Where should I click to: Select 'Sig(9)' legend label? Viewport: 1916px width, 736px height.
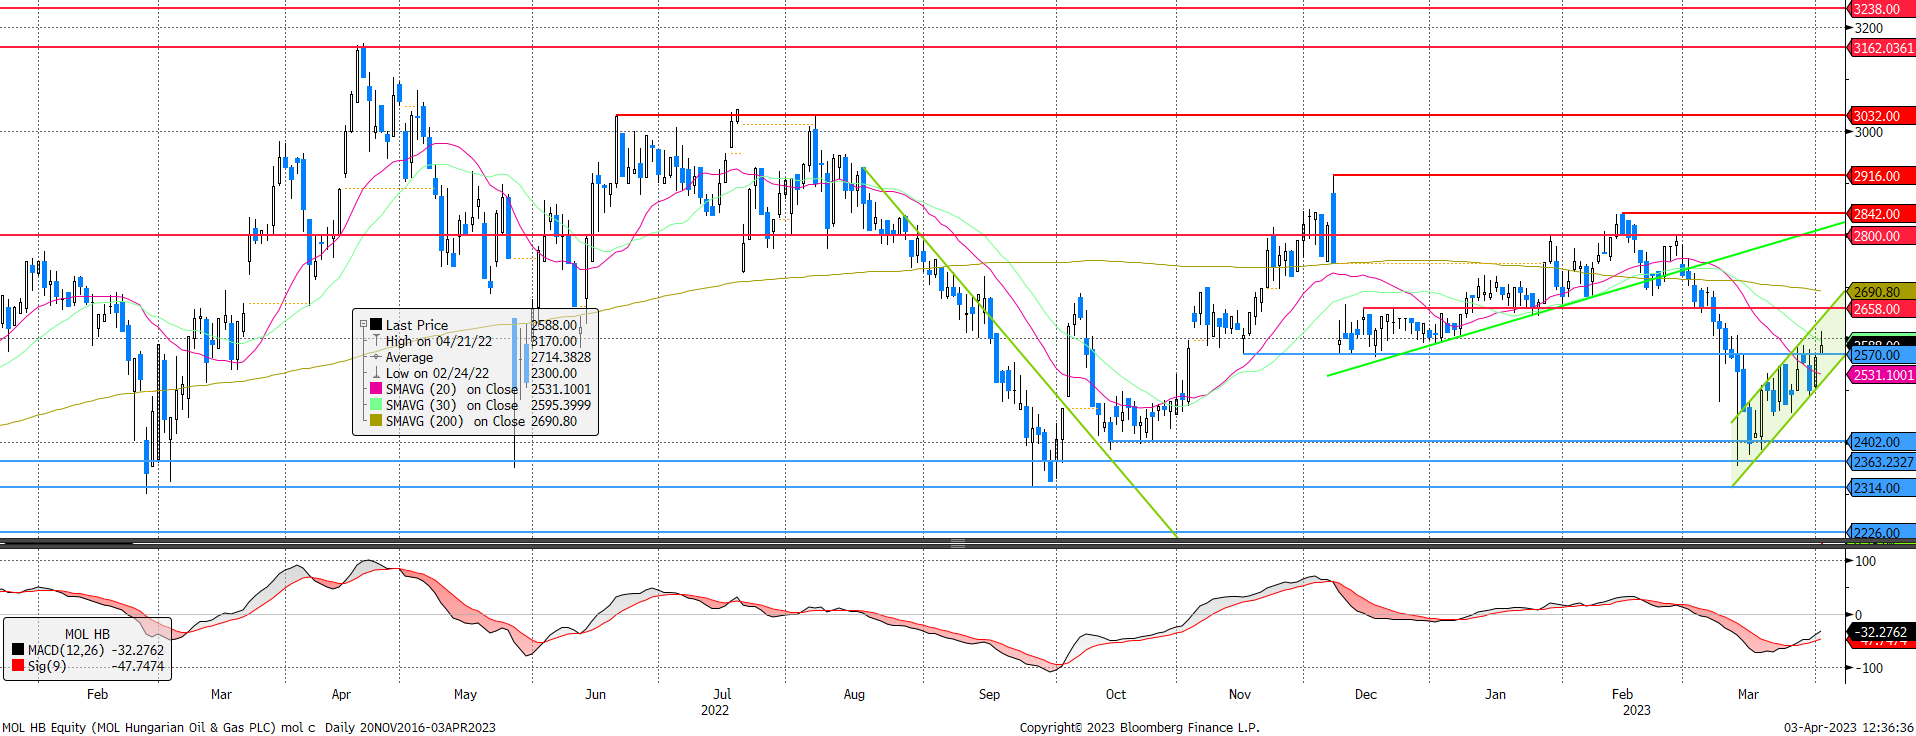[47, 666]
